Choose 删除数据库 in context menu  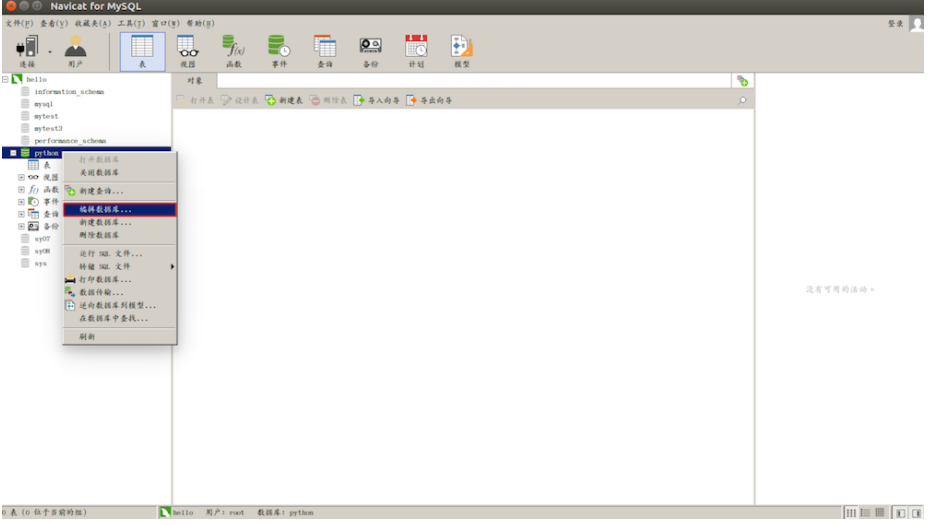click(x=119, y=235)
